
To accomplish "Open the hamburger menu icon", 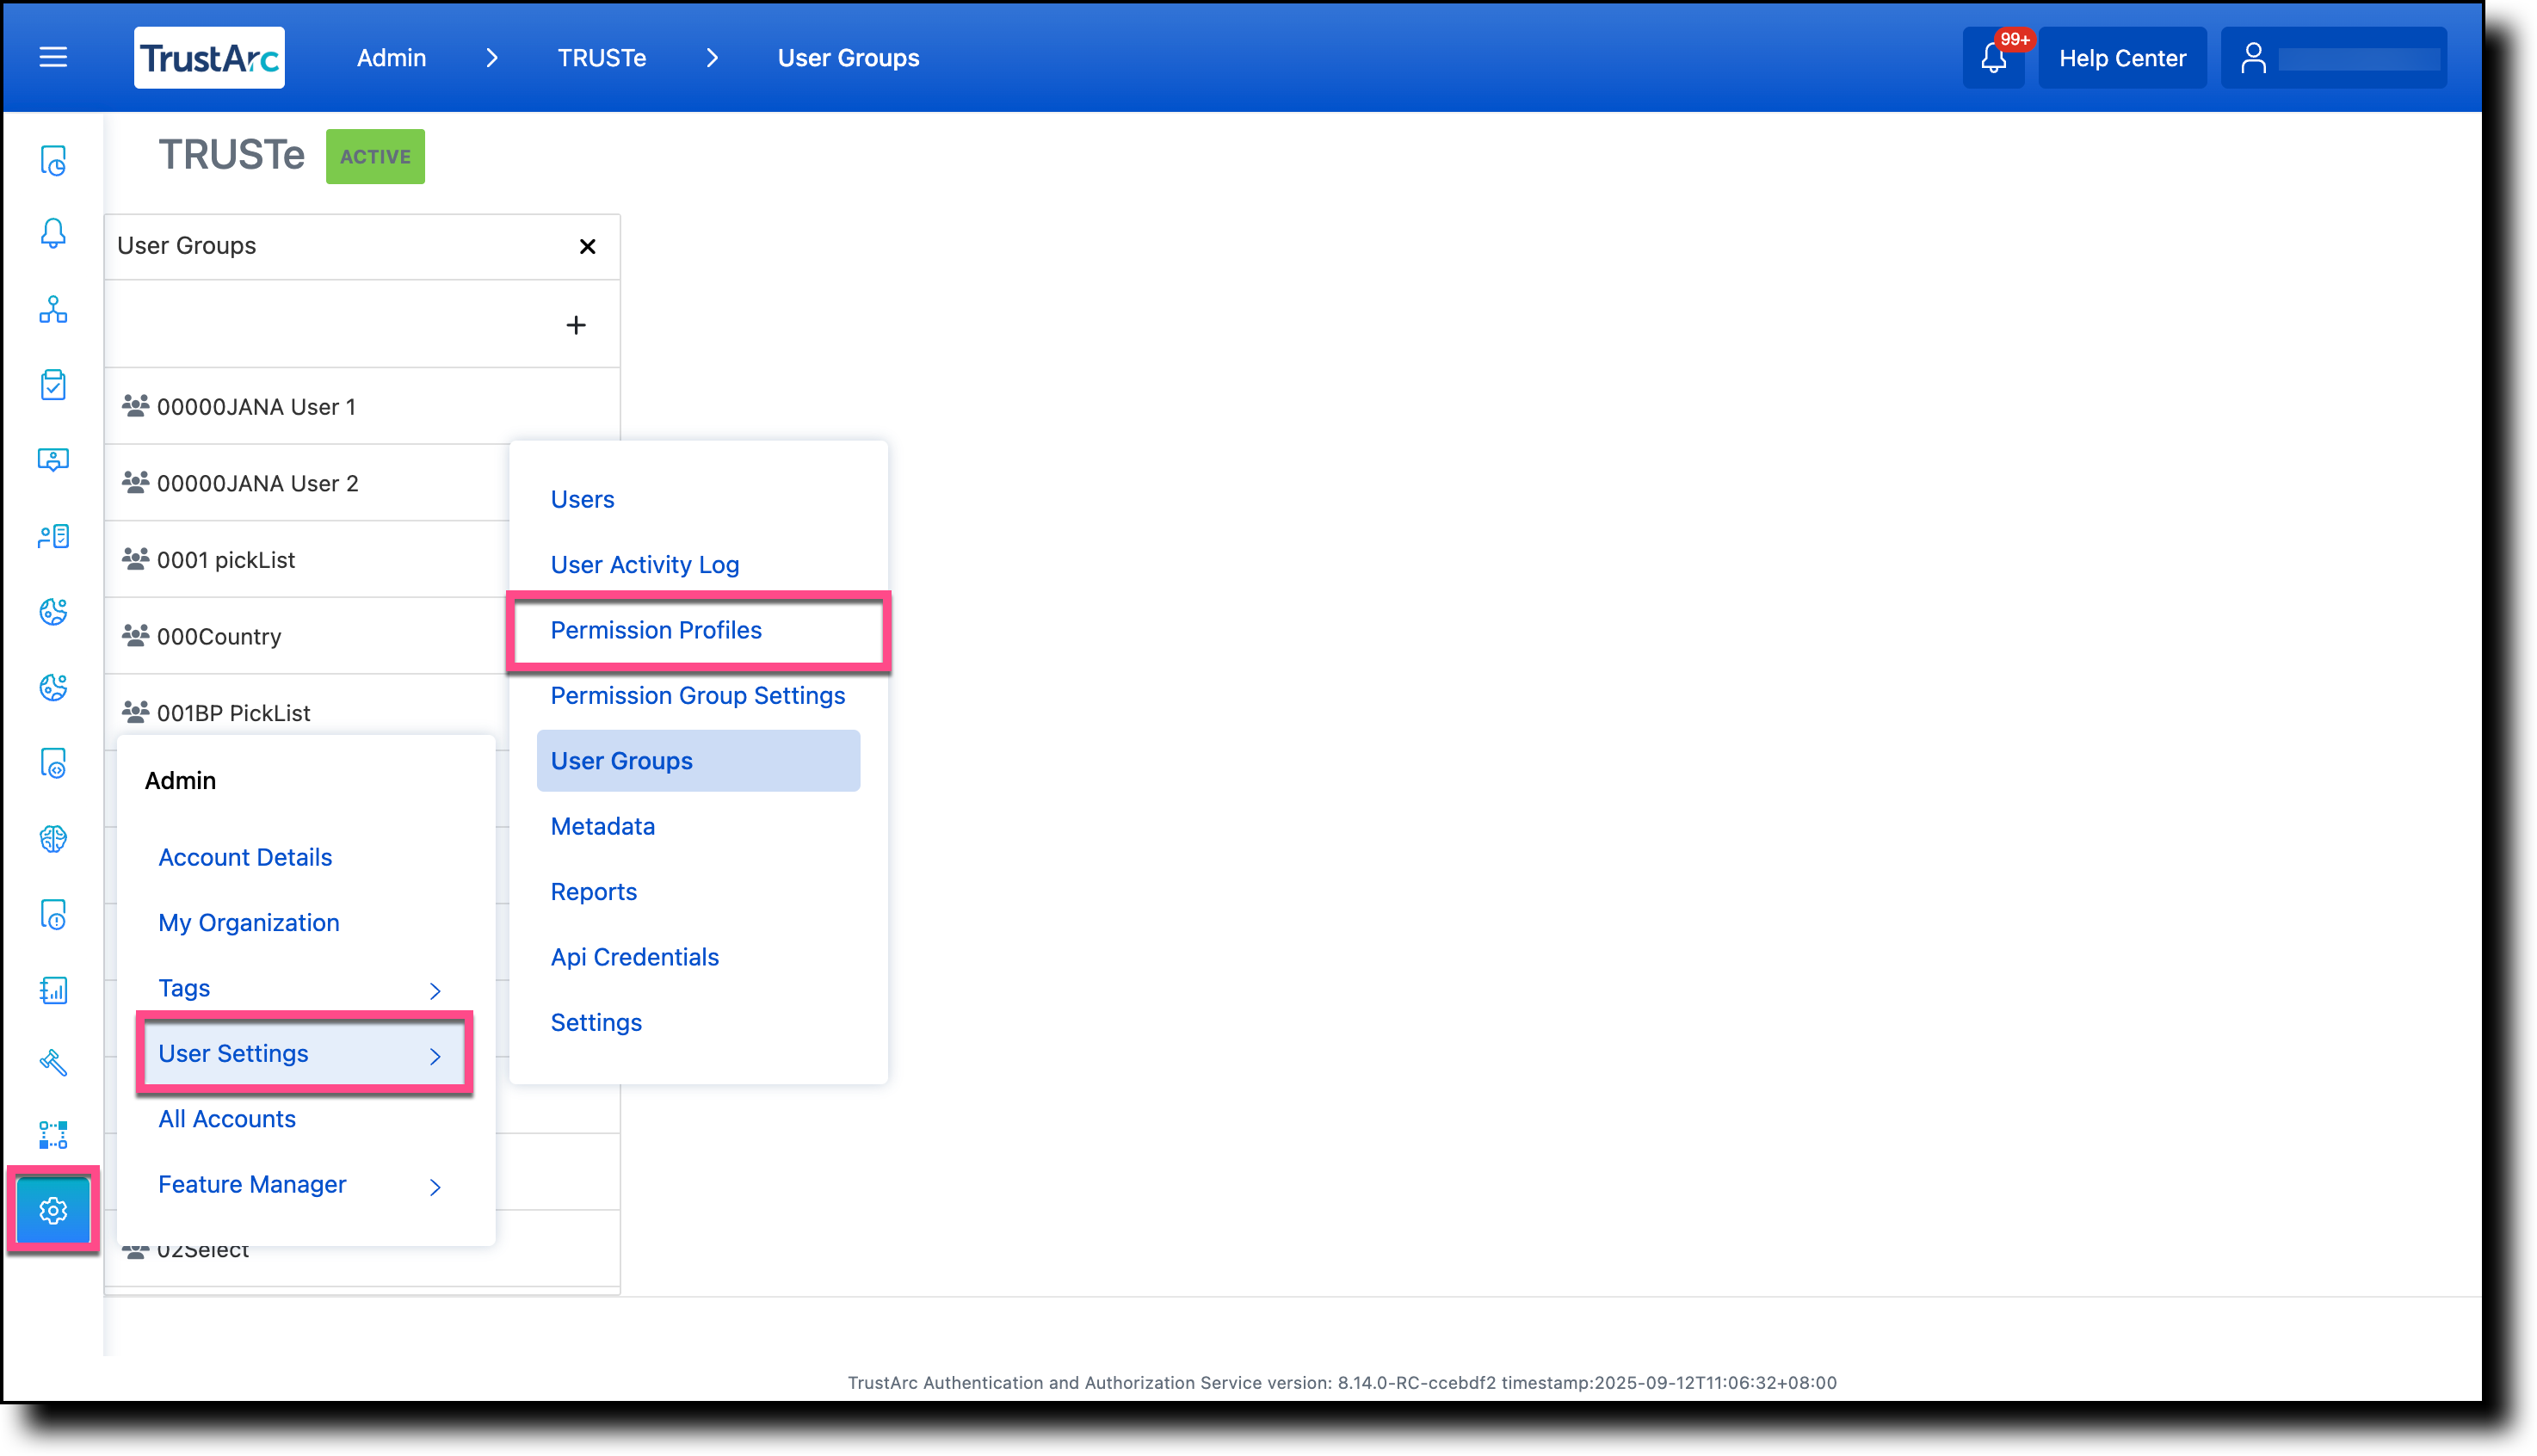I will tap(53, 57).
